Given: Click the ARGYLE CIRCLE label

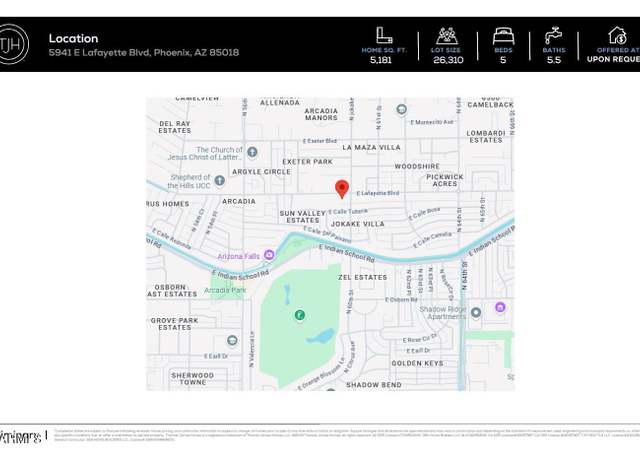Looking at the screenshot, I should pos(262,172).
